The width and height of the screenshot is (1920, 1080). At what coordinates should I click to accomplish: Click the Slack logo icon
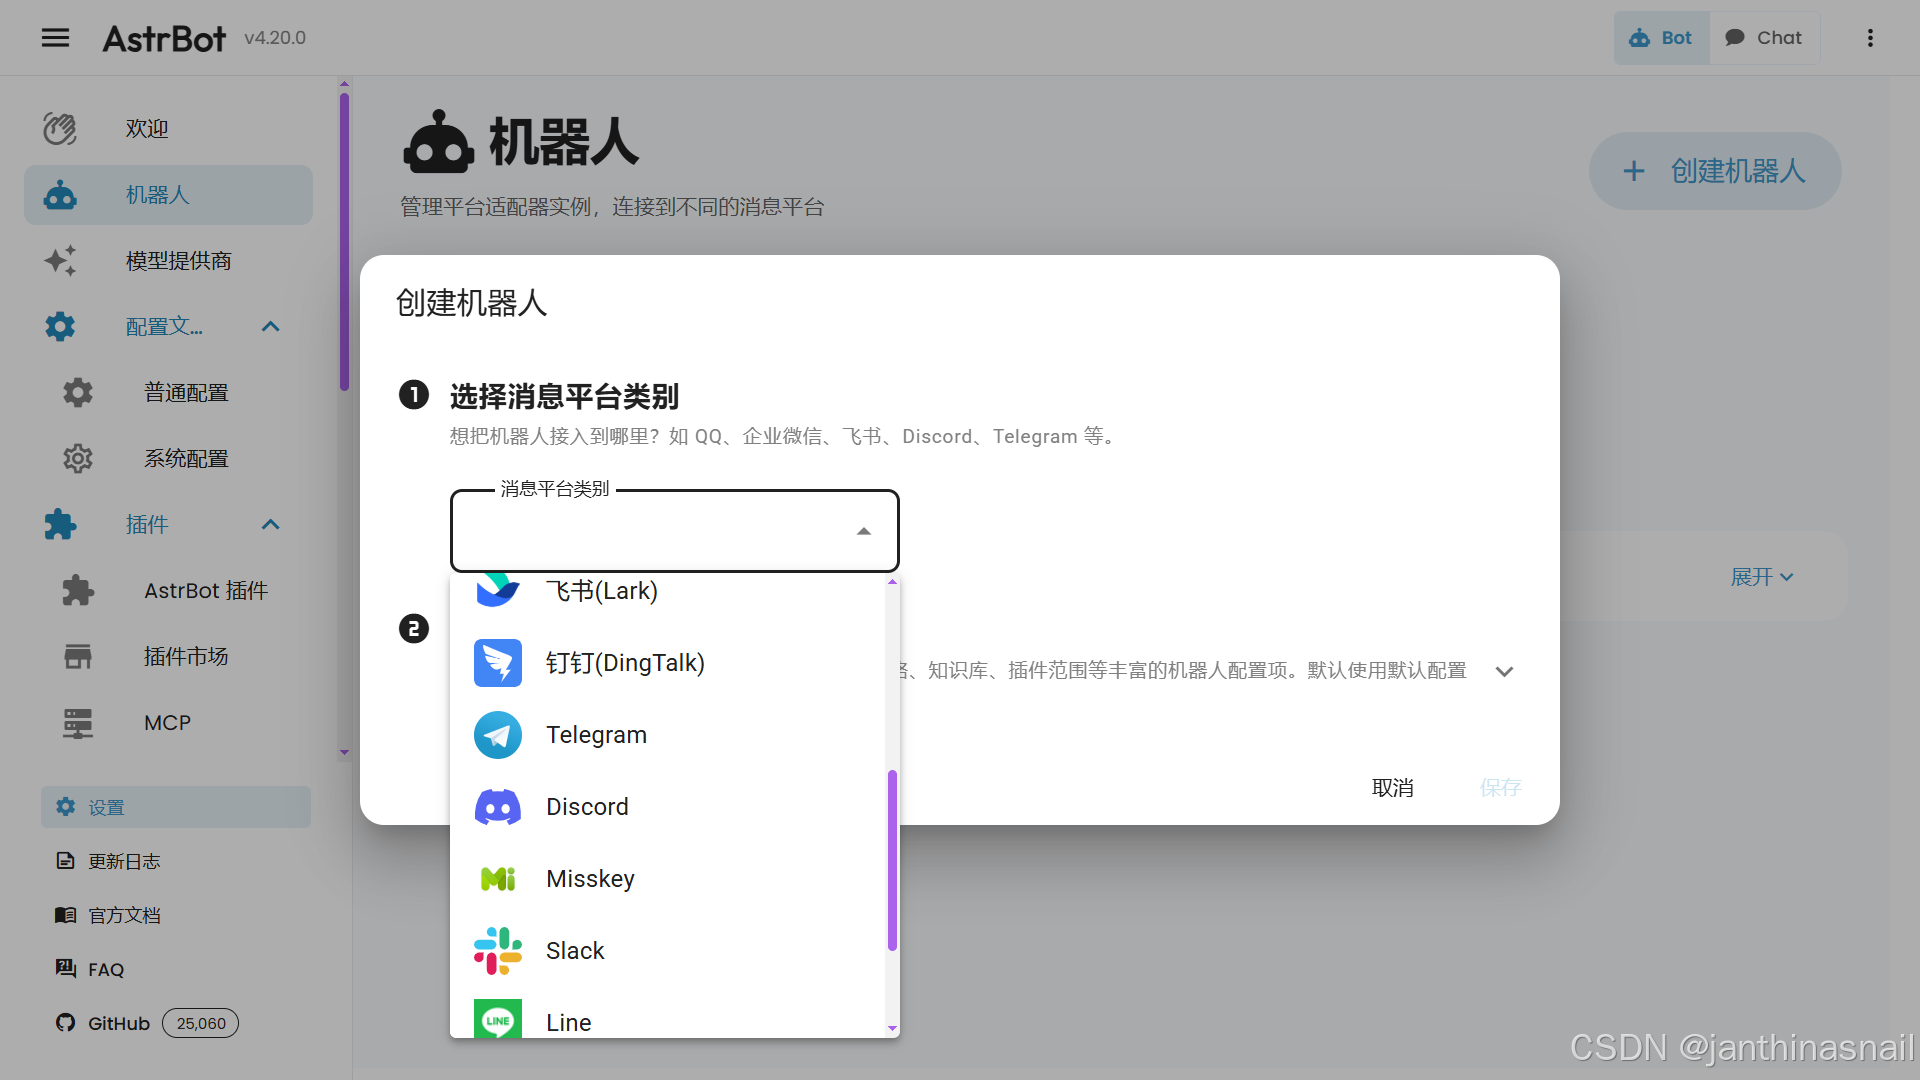498,951
